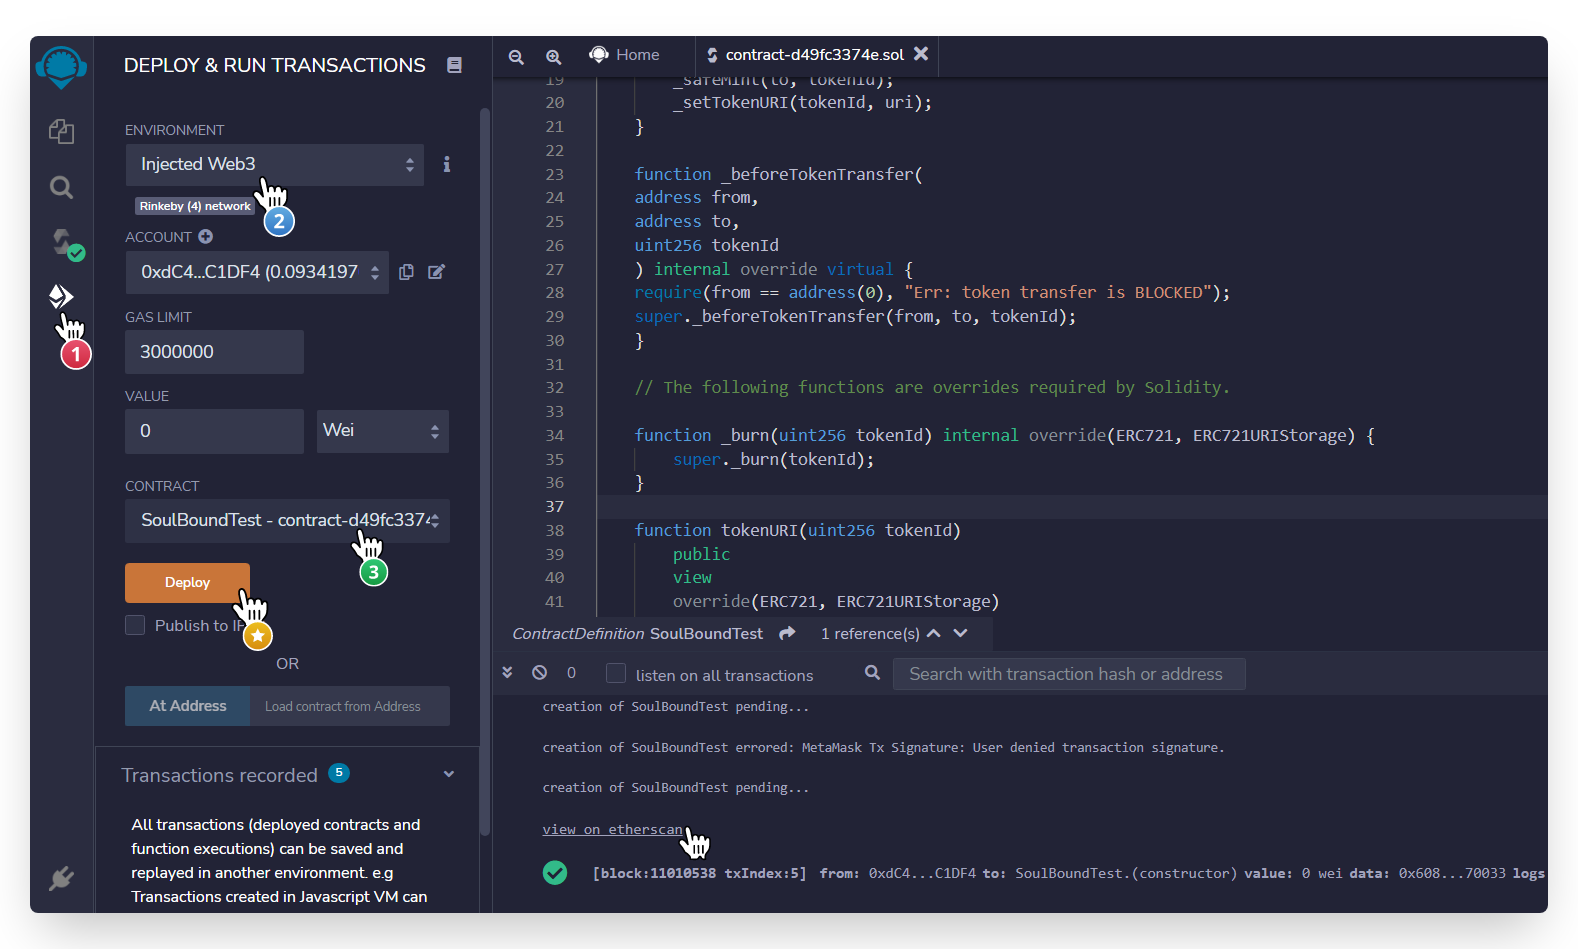Enable listen on all transactions

[x=616, y=674]
